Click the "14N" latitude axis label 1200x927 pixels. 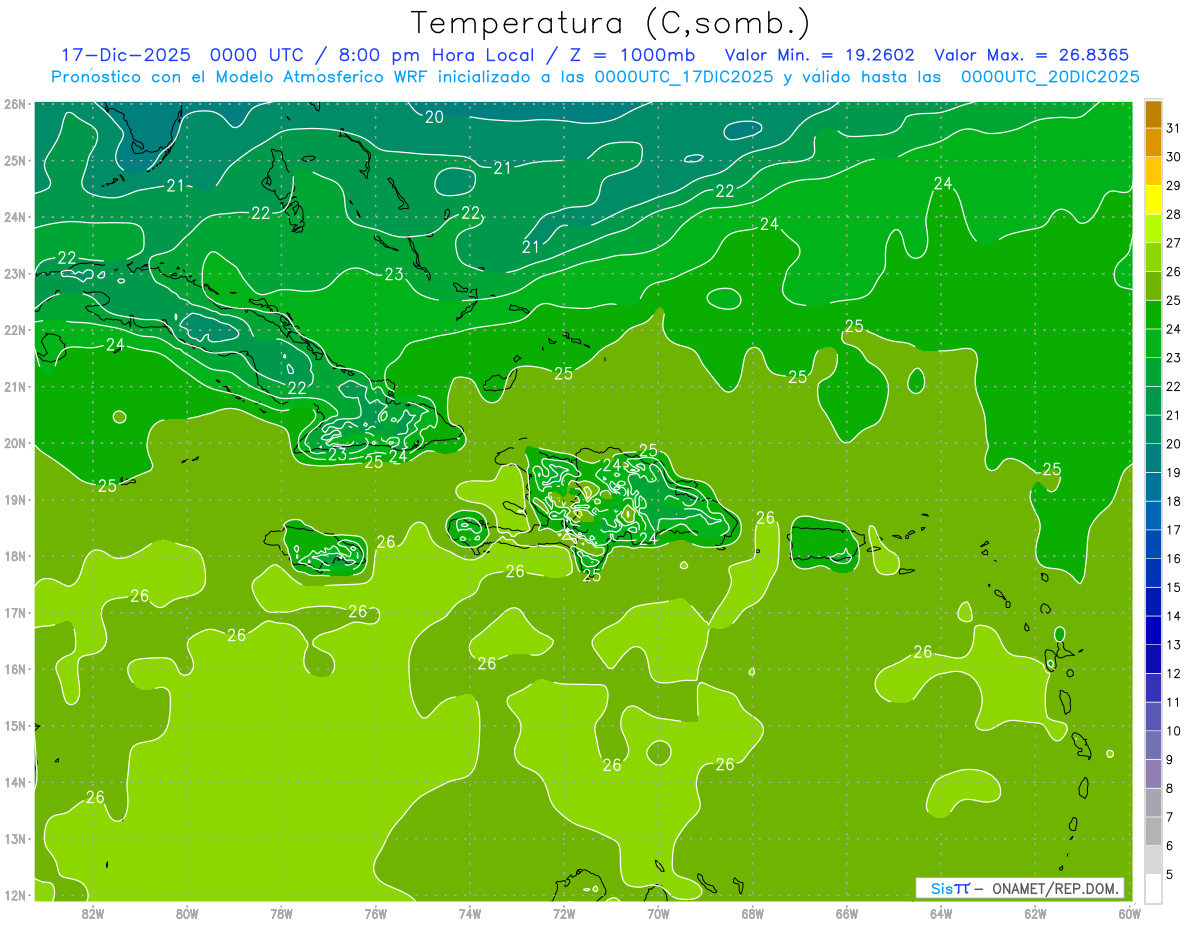(15, 782)
